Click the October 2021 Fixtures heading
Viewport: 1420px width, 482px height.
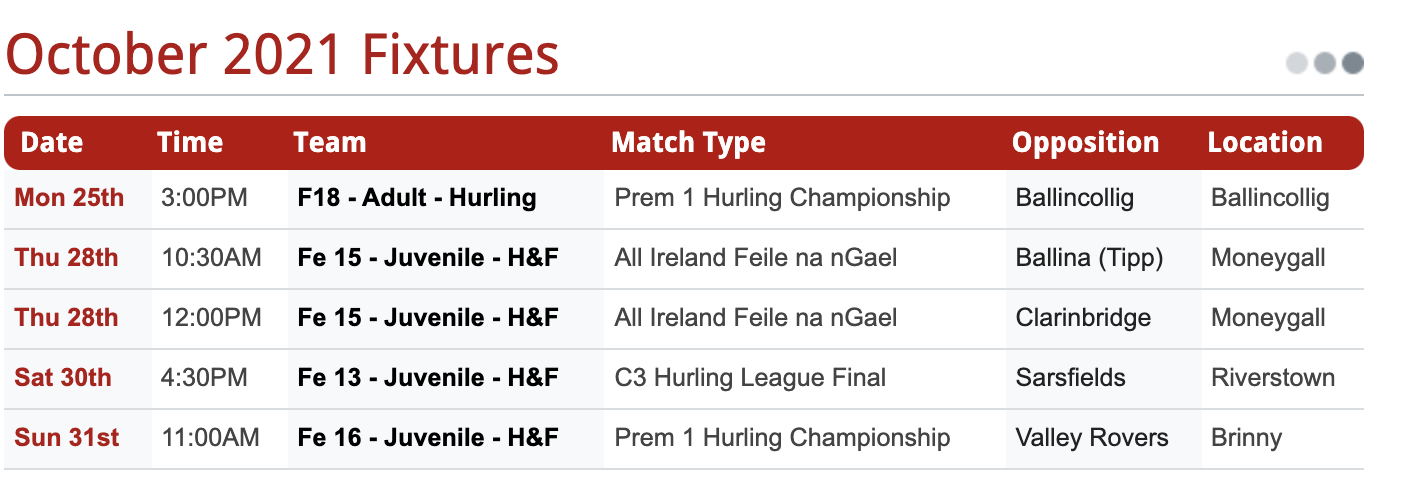282,55
